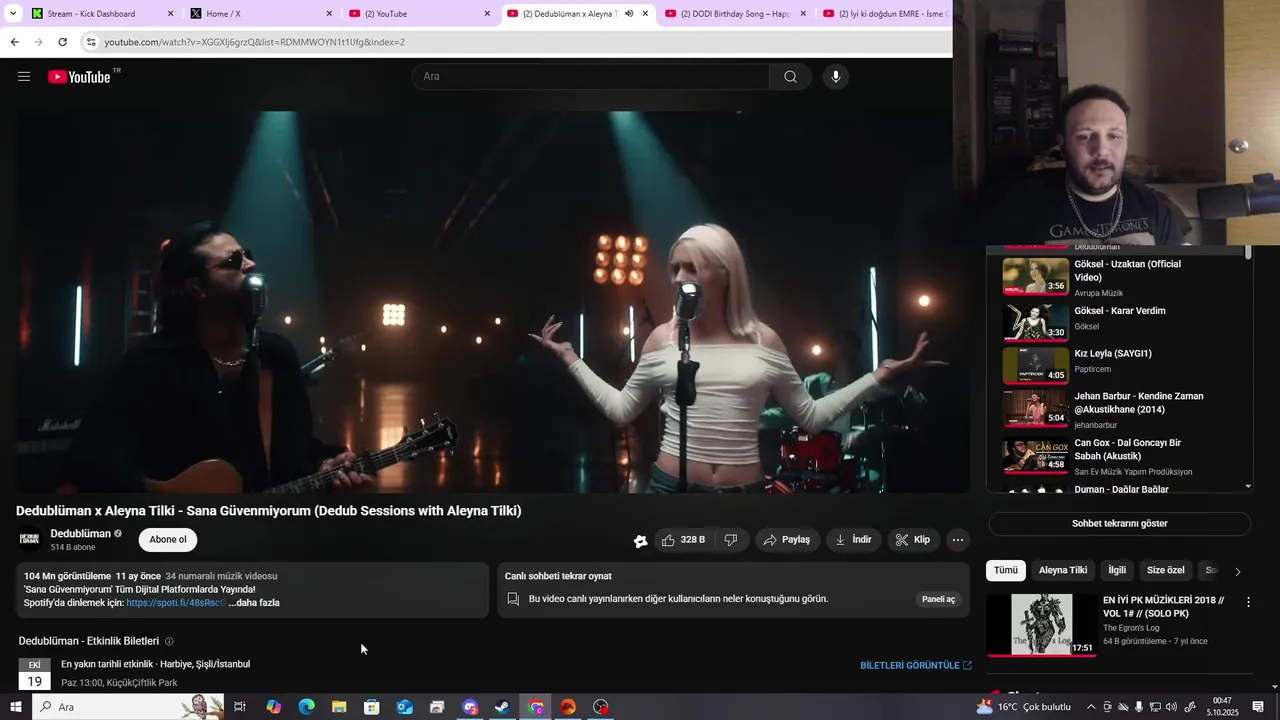Open more actions three-dot menu under video
Image resolution: width=1280 pixels, height=720 pixels.
click(x=958, y=540)
